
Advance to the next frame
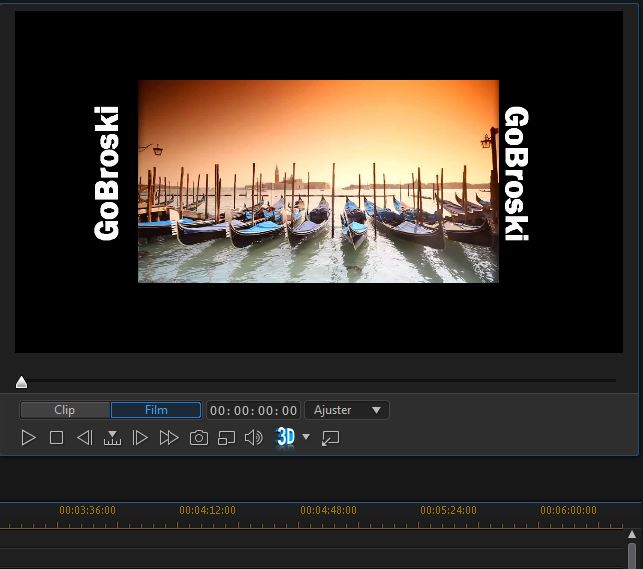click(x=140, y=438)
